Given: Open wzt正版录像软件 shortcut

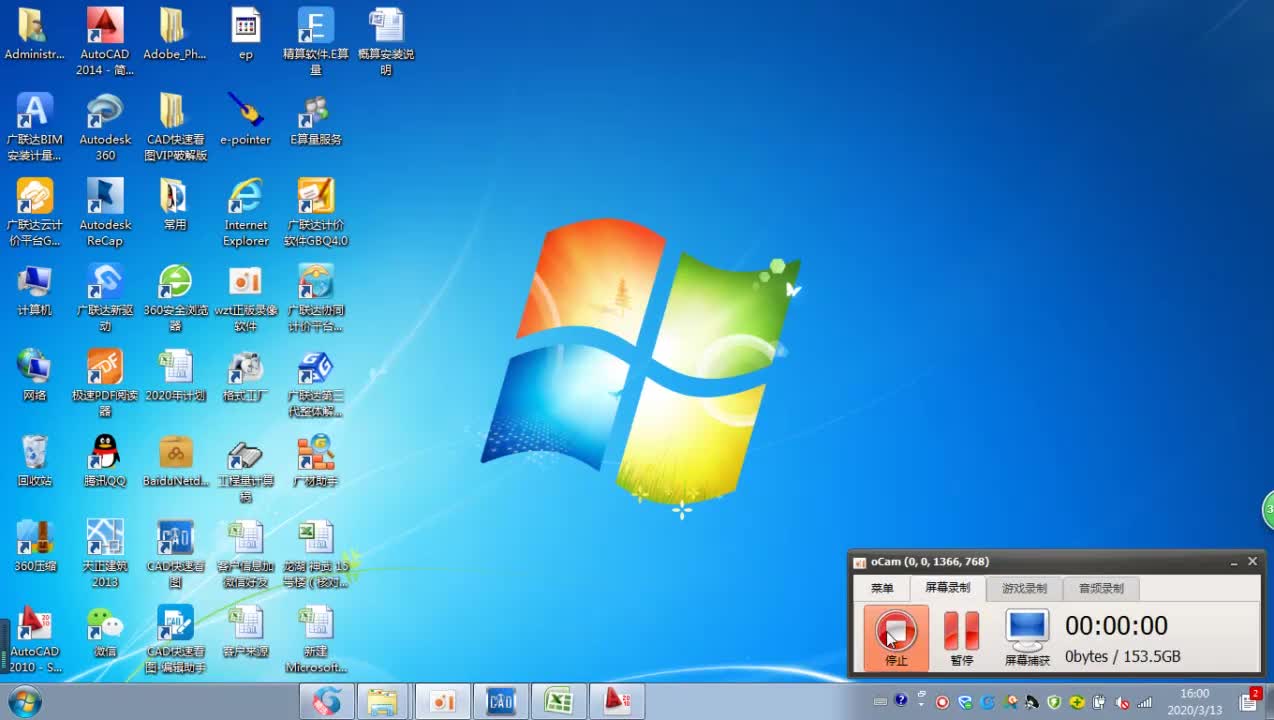Looking at the screenshot, I should [x=246, y=297].
